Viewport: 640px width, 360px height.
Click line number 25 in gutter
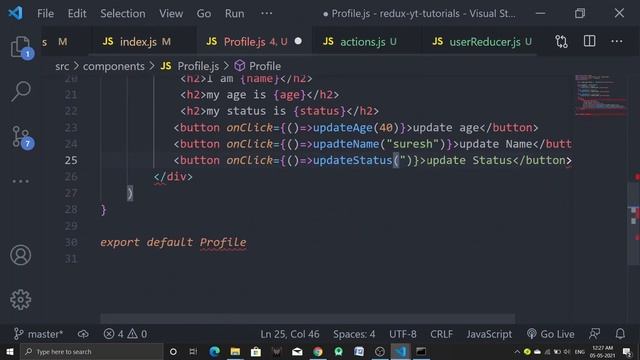pos(71,160)
